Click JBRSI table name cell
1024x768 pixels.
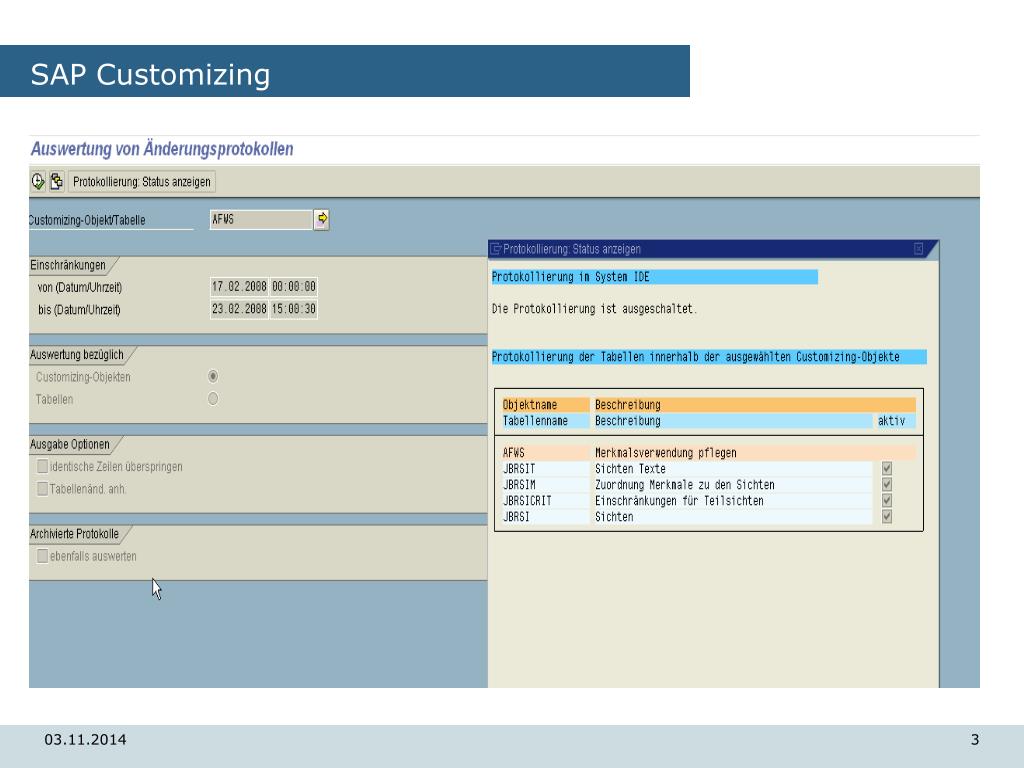(x=545, y=517)
